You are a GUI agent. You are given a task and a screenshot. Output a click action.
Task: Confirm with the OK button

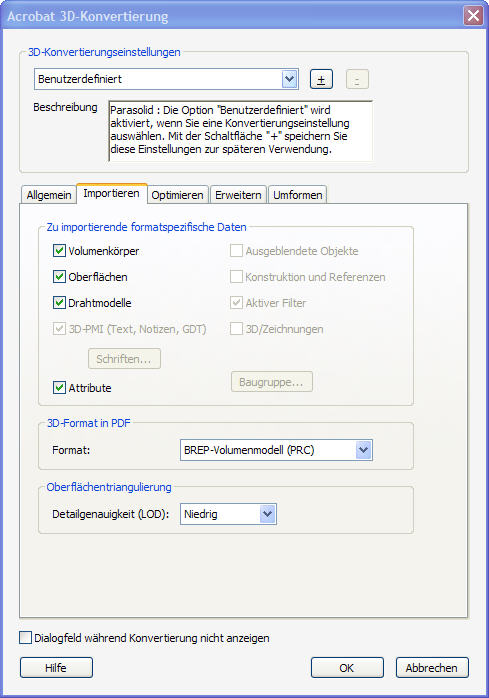click(x=347, y=668)
